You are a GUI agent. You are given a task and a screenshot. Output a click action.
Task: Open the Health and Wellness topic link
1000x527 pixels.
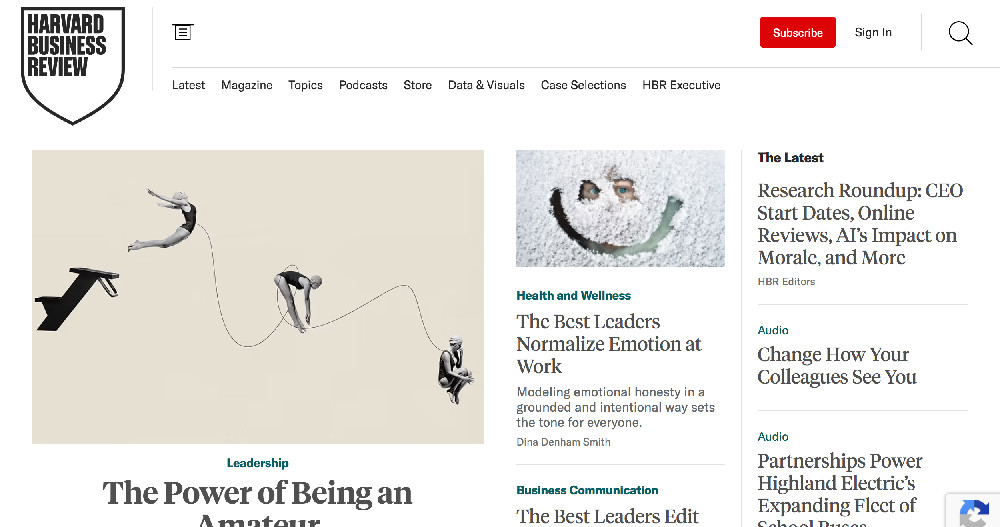tap(573, 295)
